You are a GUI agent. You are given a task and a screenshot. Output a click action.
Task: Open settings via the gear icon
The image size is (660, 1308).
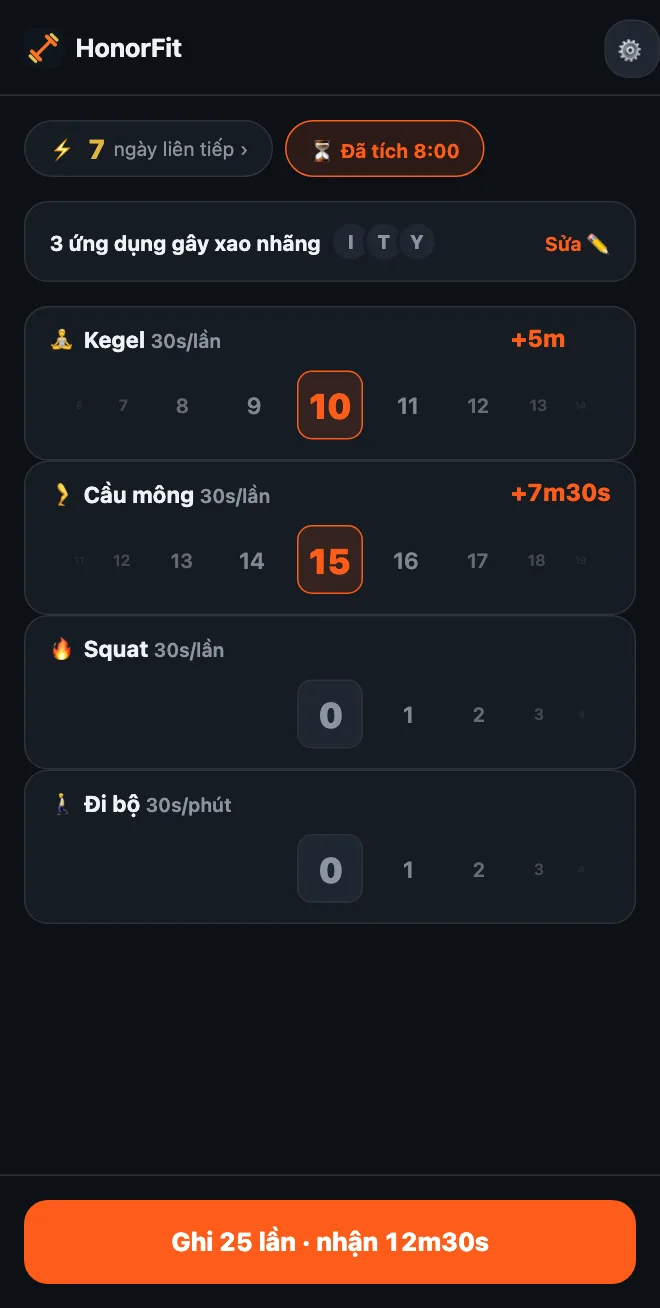pyautogui.click(x=630, y=49)
